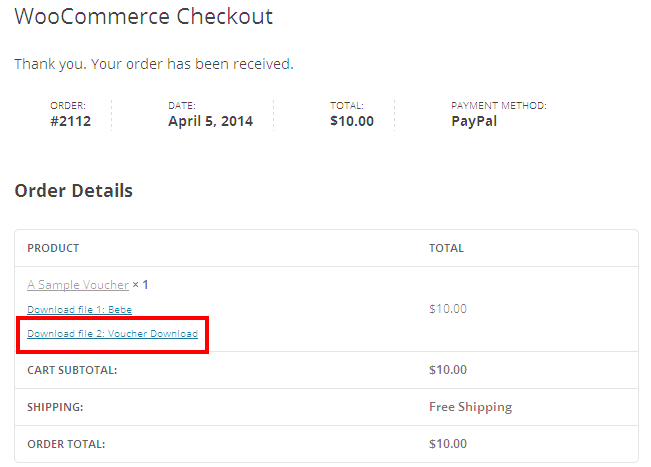Click the PayPal payment method text
This screenshot has width=651, height=467.
[474, 121]
